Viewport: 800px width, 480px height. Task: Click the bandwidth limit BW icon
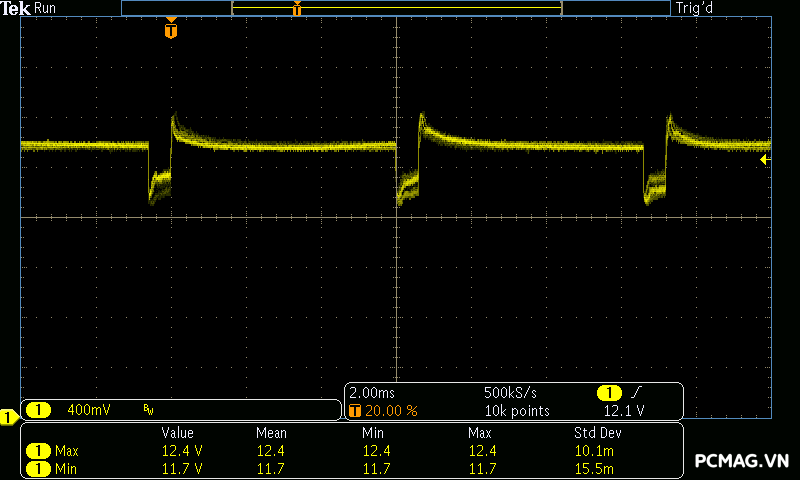pyautogui.click(x=149, y=410)
